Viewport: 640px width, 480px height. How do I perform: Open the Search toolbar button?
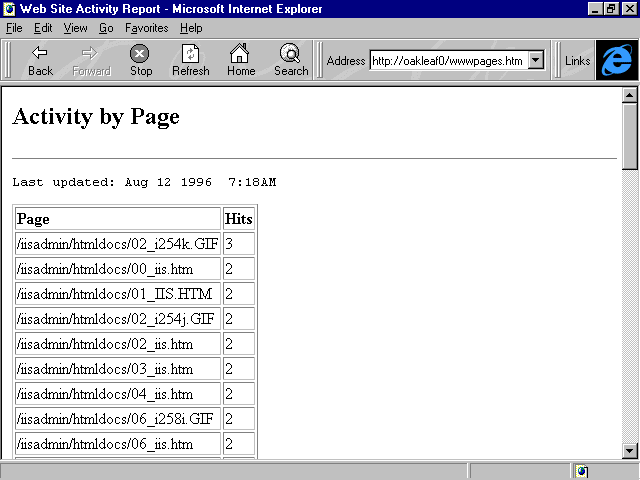(x=291, y=60)
